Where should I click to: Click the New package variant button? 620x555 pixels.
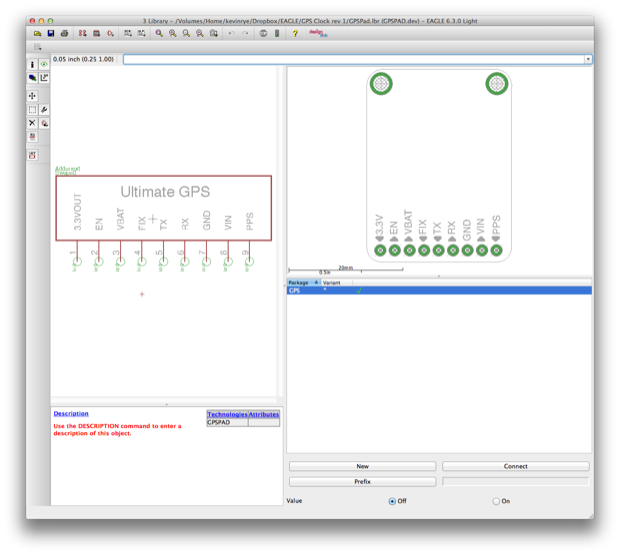(x=362, y=466)
